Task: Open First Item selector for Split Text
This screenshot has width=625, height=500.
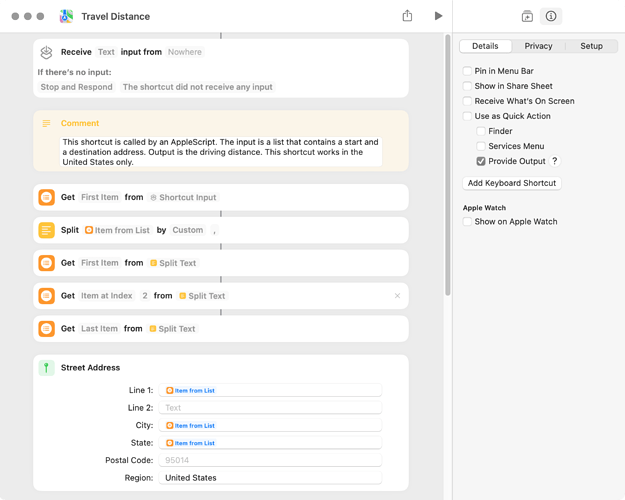Action: pyautogui.click(x=100, y=263)
